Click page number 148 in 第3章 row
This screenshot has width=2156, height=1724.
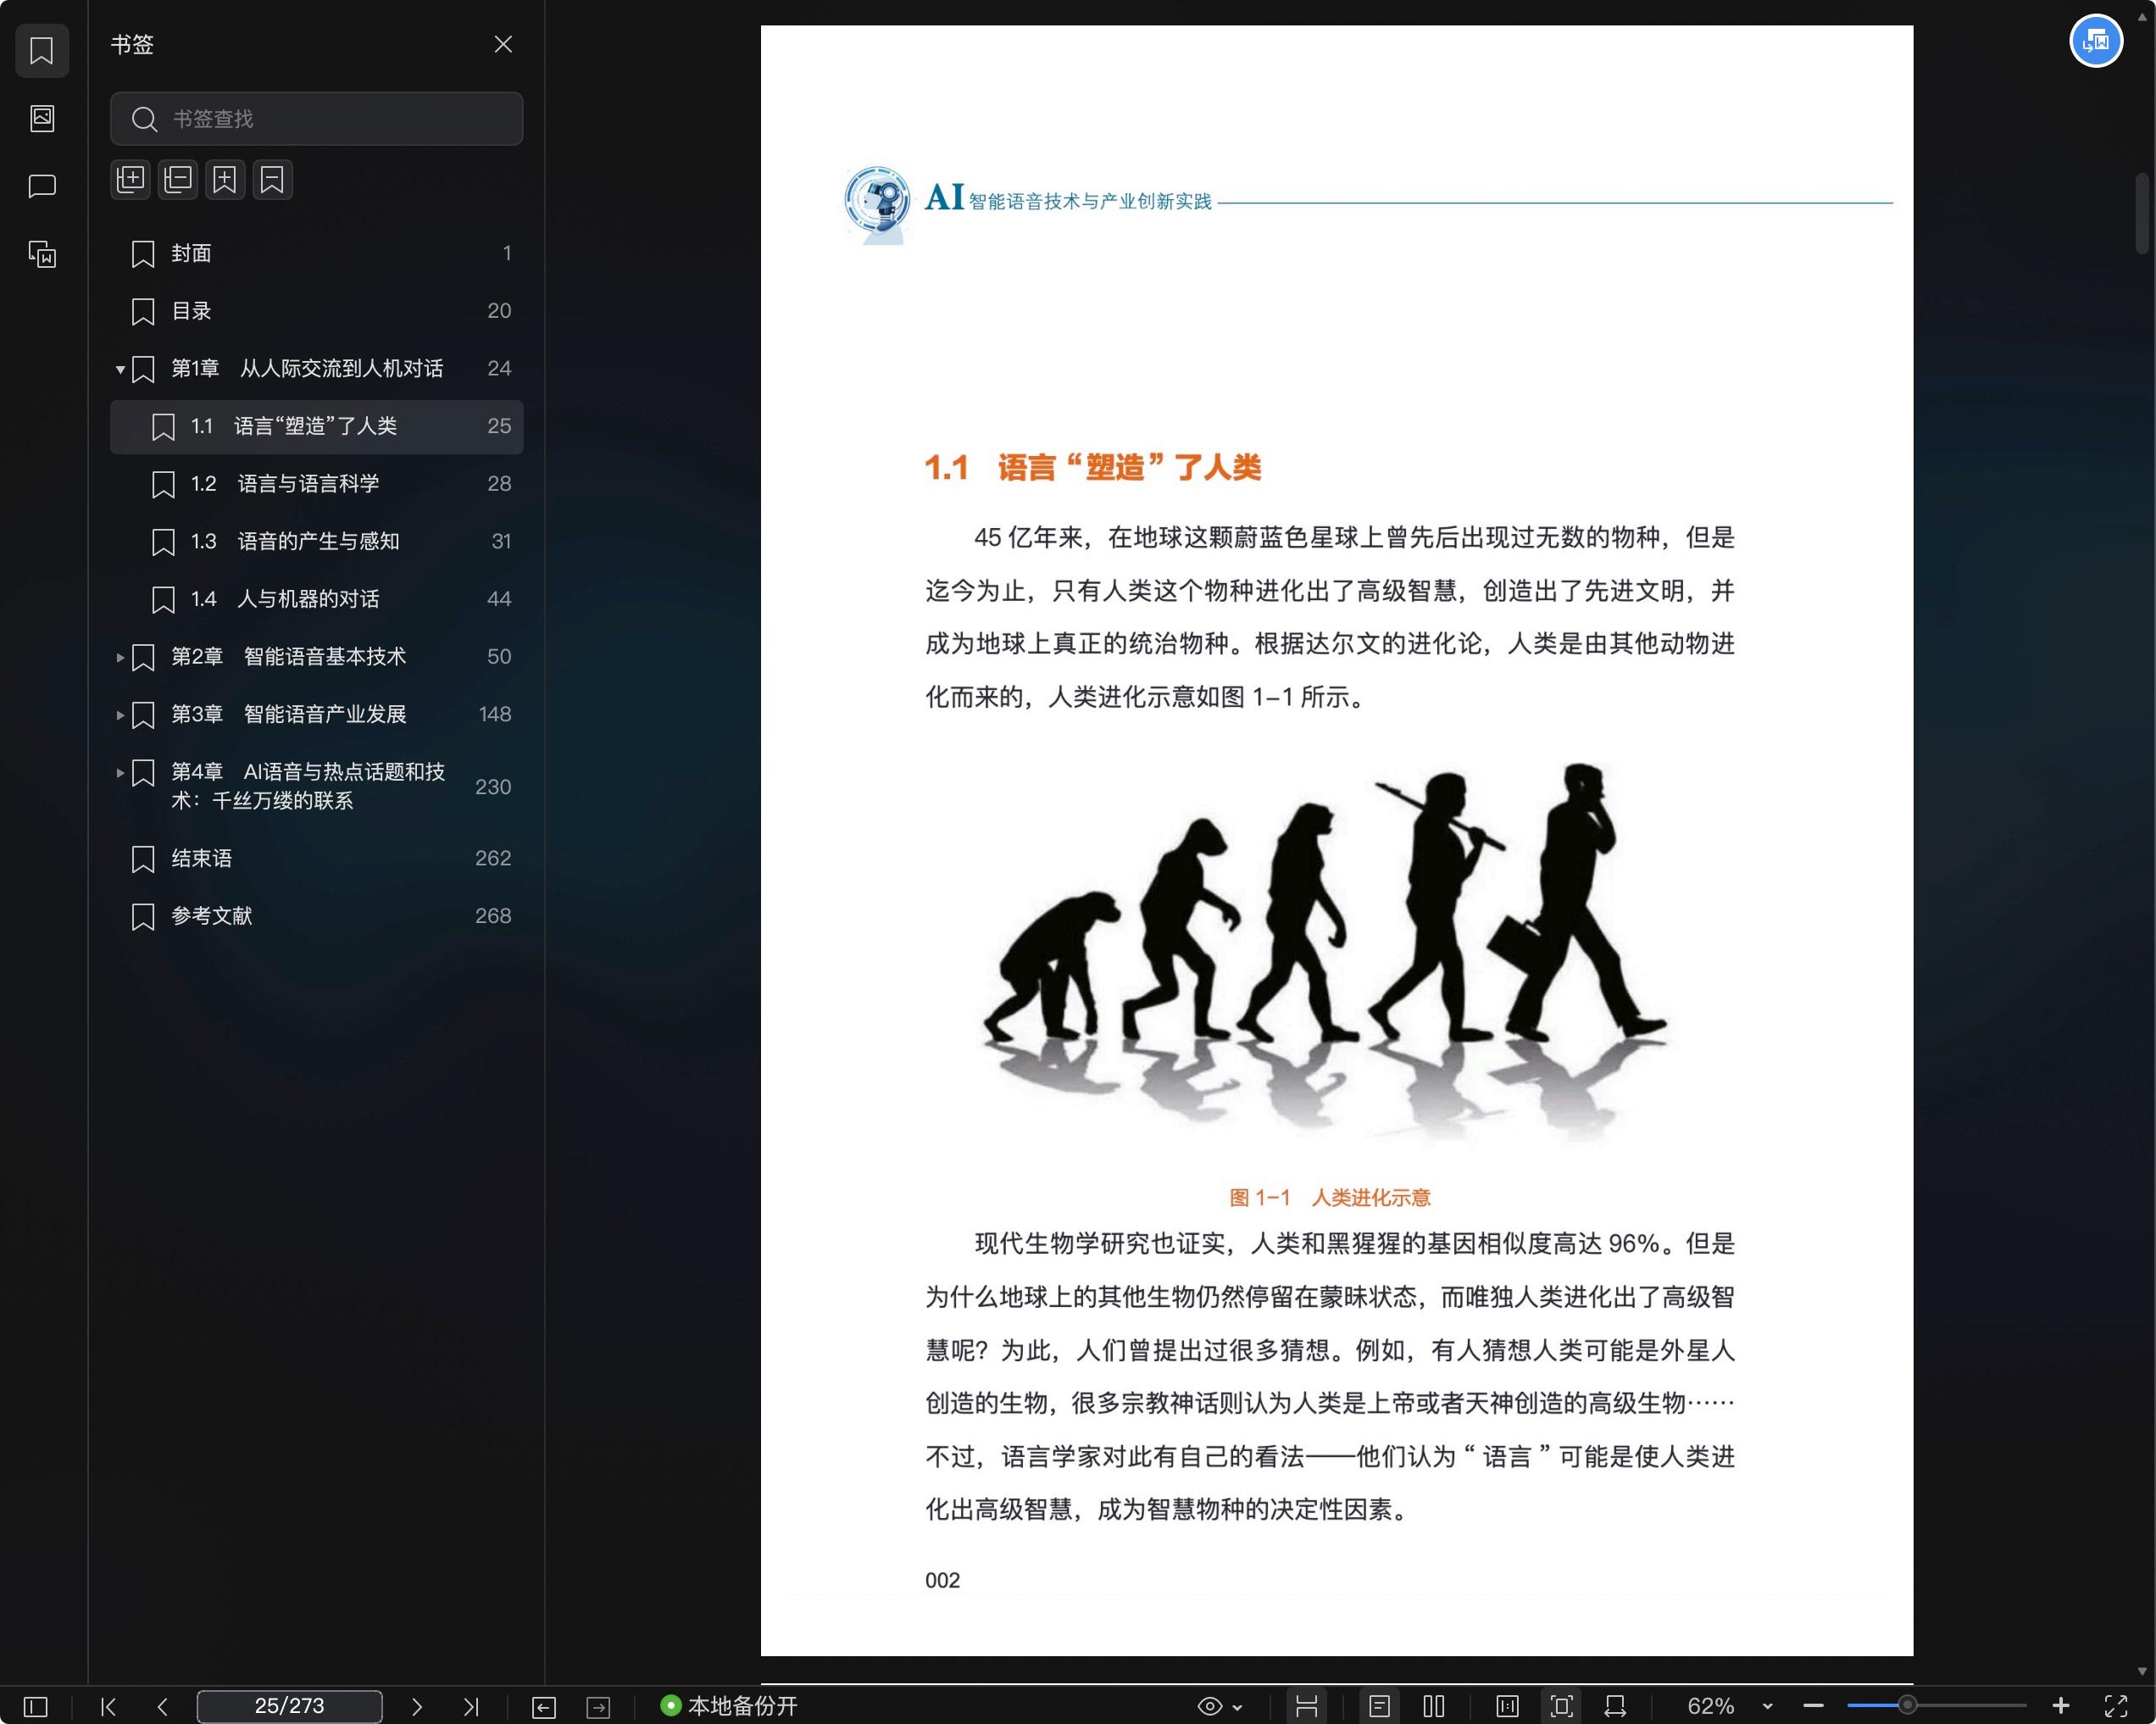click(495, 714)
